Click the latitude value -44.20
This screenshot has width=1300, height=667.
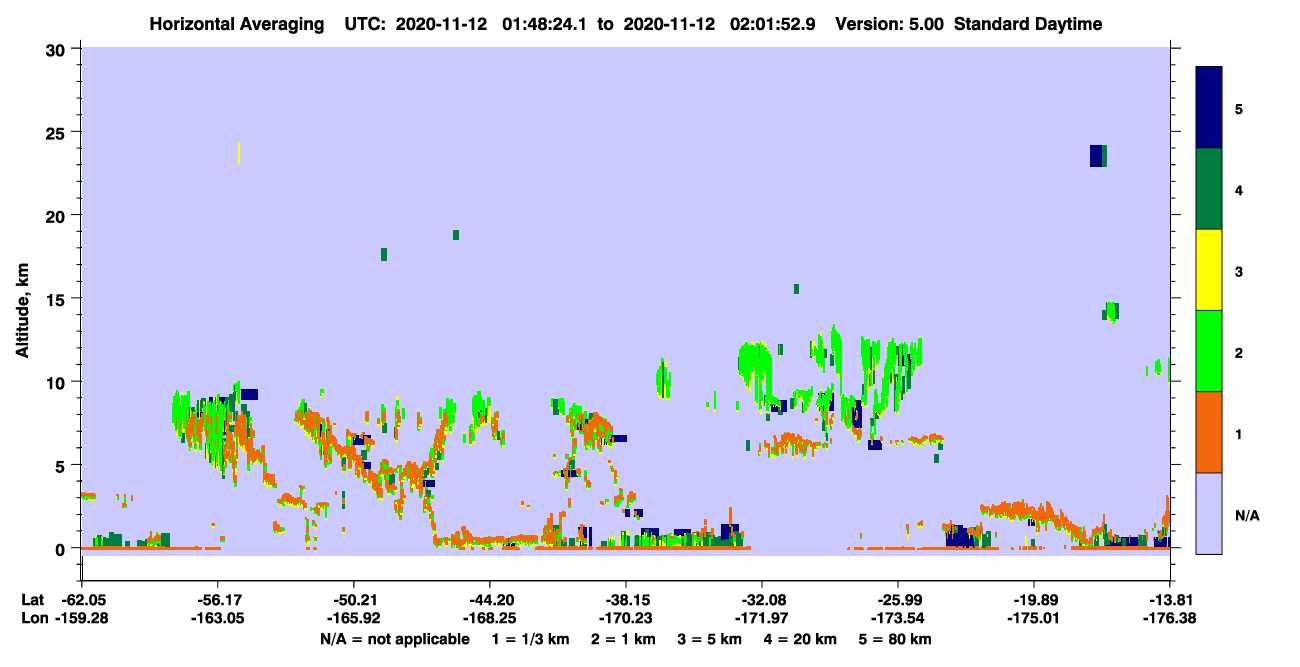point(490,600)
